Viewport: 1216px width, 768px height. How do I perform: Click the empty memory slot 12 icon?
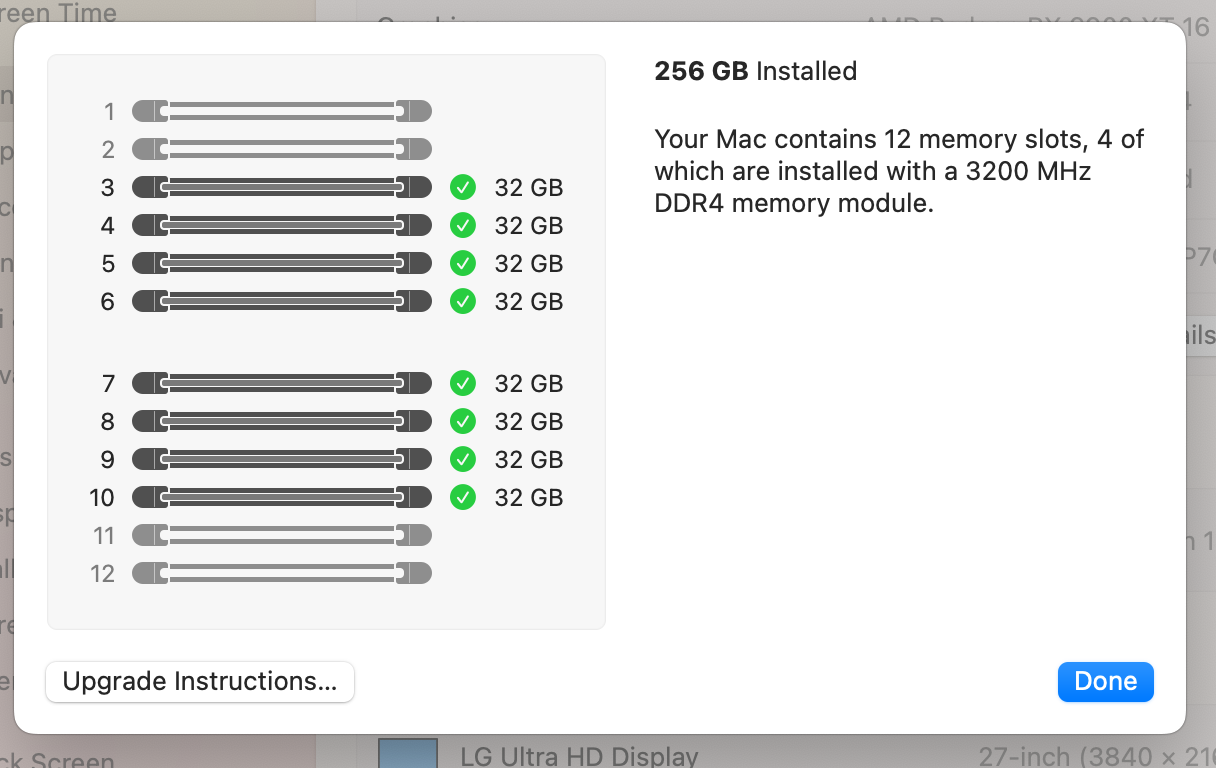pyautogui.click(x=281, y=573)
